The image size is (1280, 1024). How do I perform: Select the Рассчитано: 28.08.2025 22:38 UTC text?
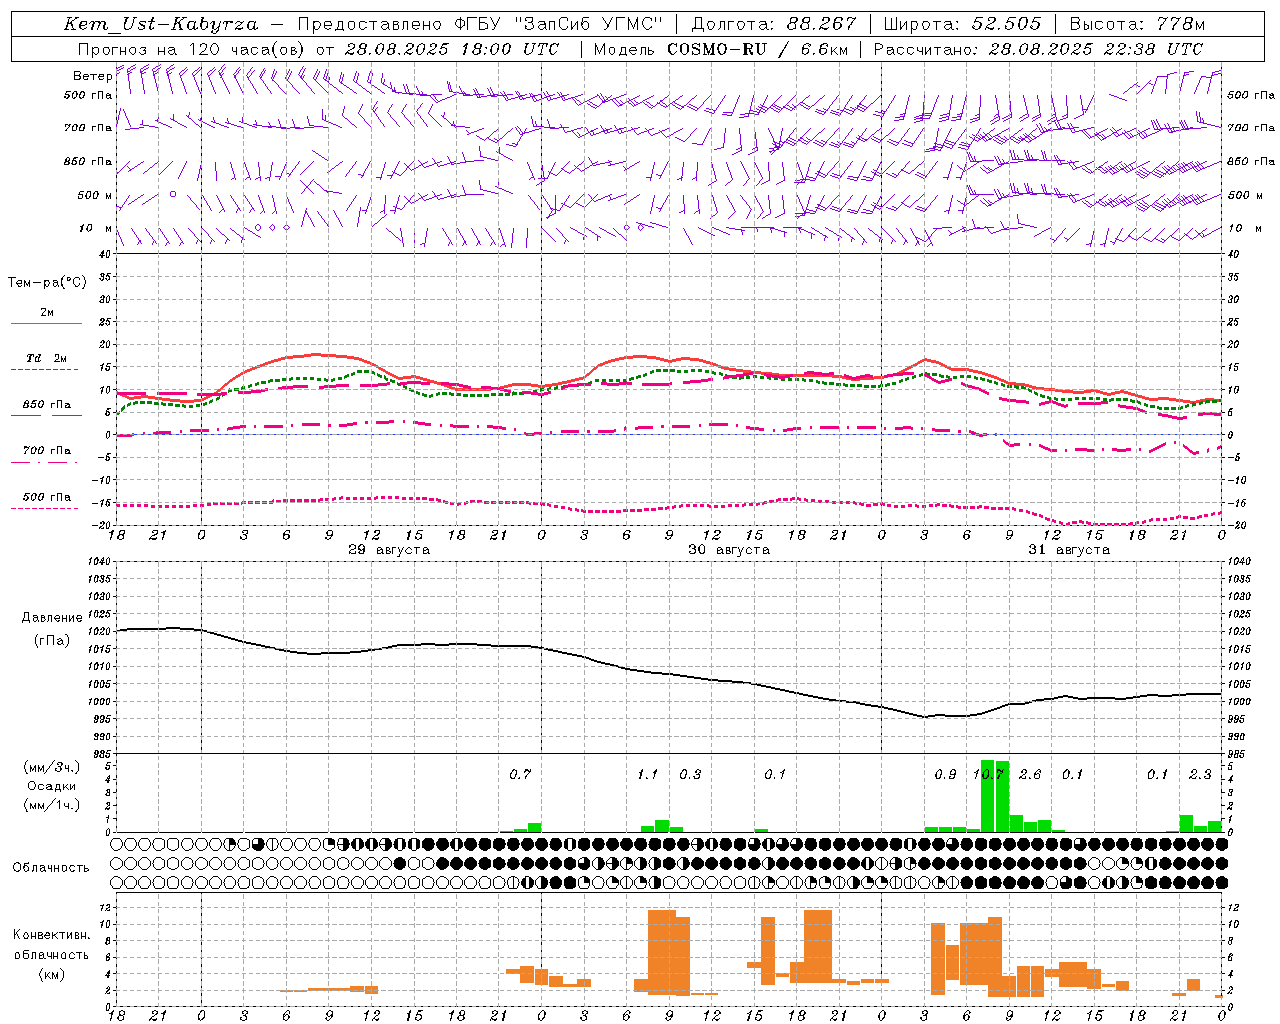[1038, 49]
